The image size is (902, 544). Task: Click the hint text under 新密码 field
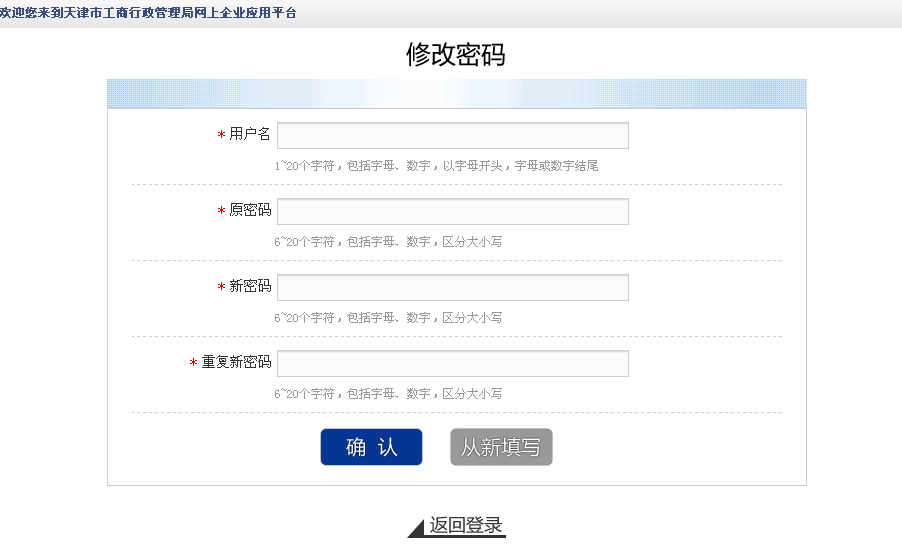[x=388, y=318]
